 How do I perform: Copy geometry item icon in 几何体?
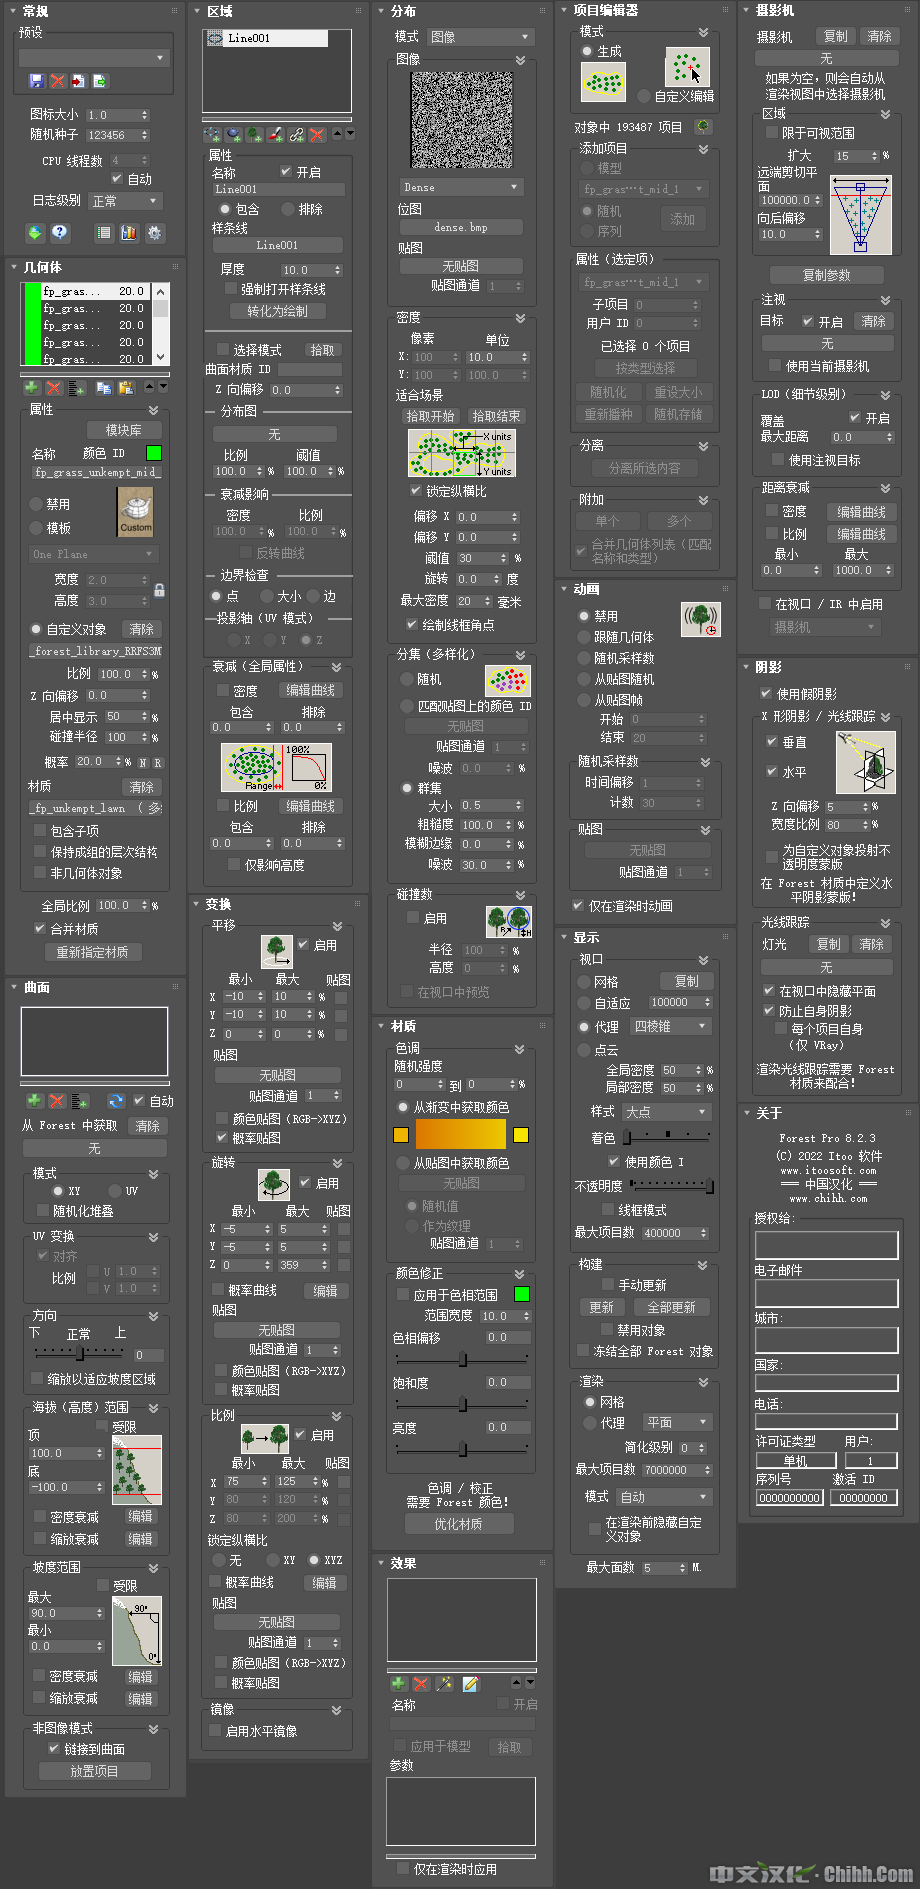coord(104,387)
